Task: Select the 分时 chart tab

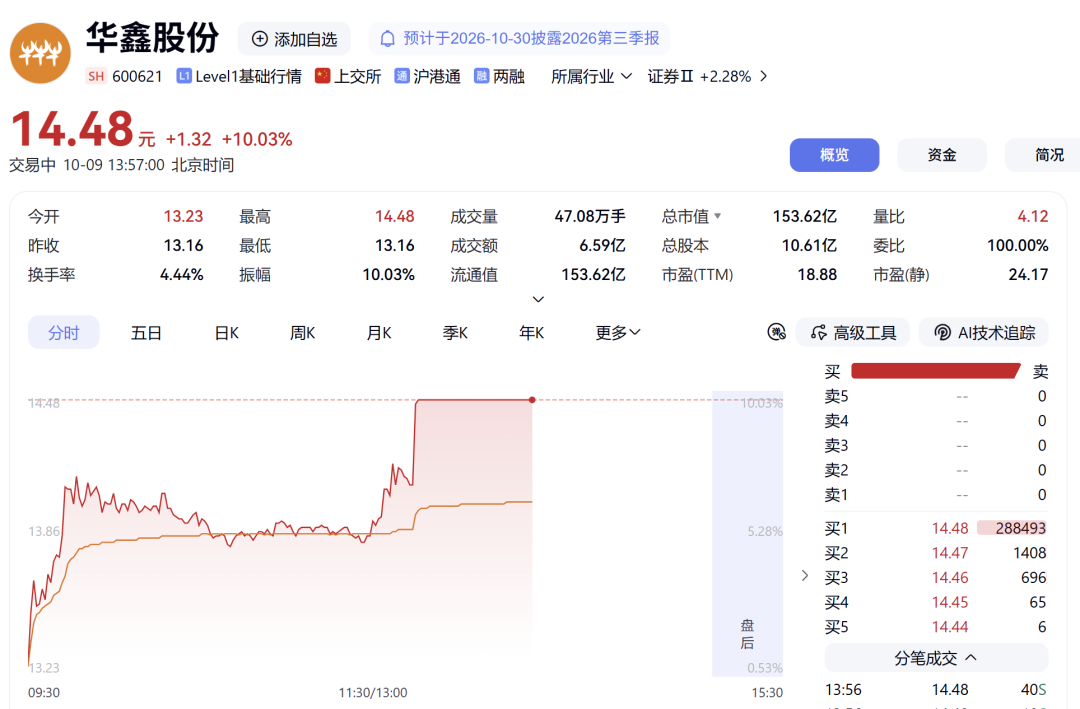Action: (x=63, y=333)
